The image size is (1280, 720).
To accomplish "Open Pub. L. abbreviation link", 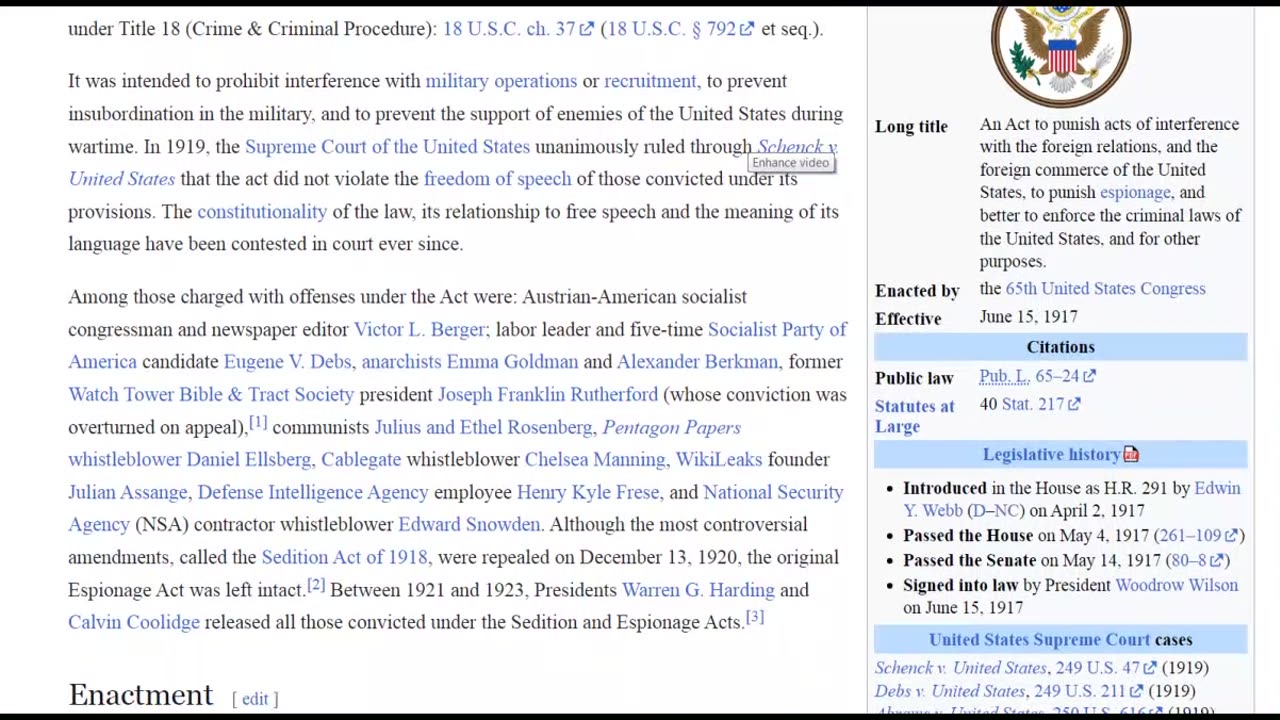I will [x=1004, y=376].
